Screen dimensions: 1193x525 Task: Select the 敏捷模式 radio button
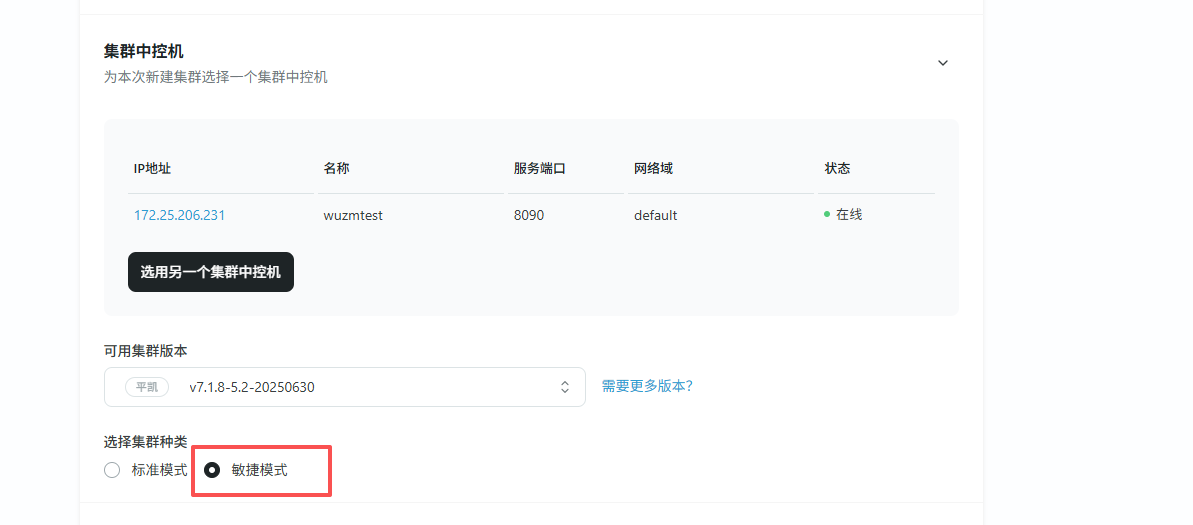212,470
